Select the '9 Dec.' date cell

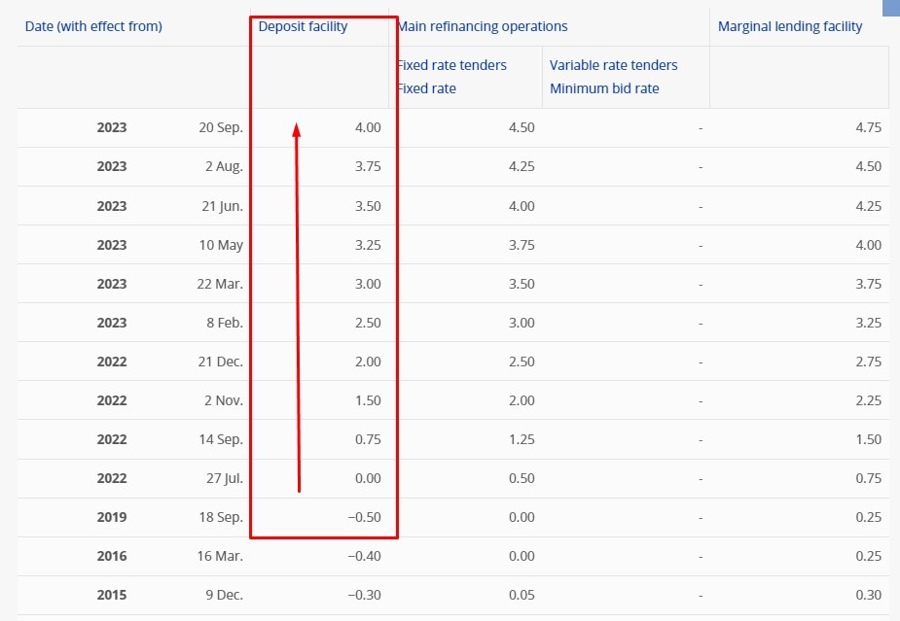pyautogui.click(x=224, y=595)
